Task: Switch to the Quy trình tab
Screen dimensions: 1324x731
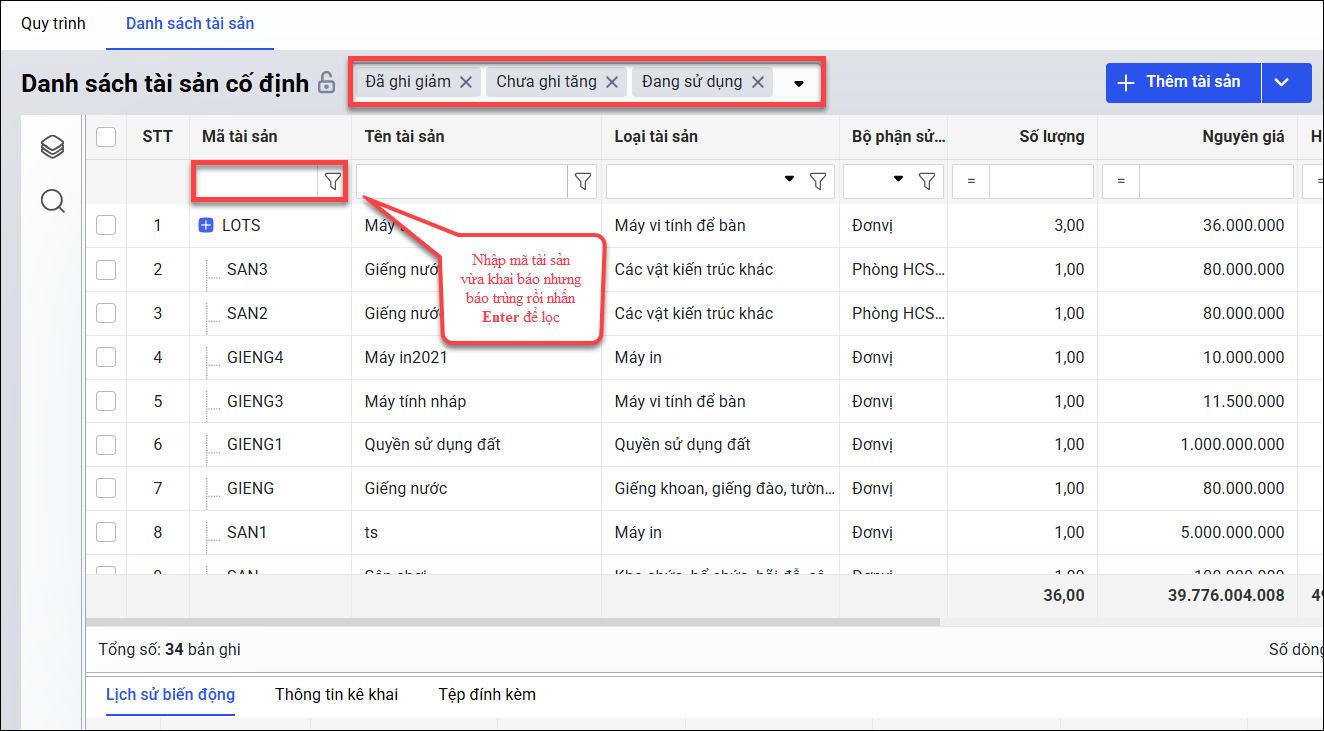Action: (x=53, y=23)
